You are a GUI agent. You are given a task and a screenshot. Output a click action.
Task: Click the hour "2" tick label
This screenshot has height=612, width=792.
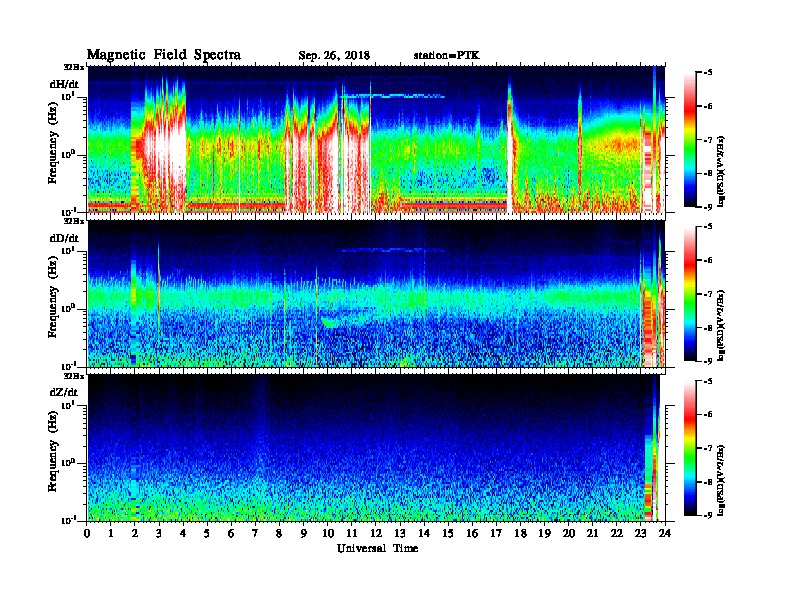click(x=135, y=533)
